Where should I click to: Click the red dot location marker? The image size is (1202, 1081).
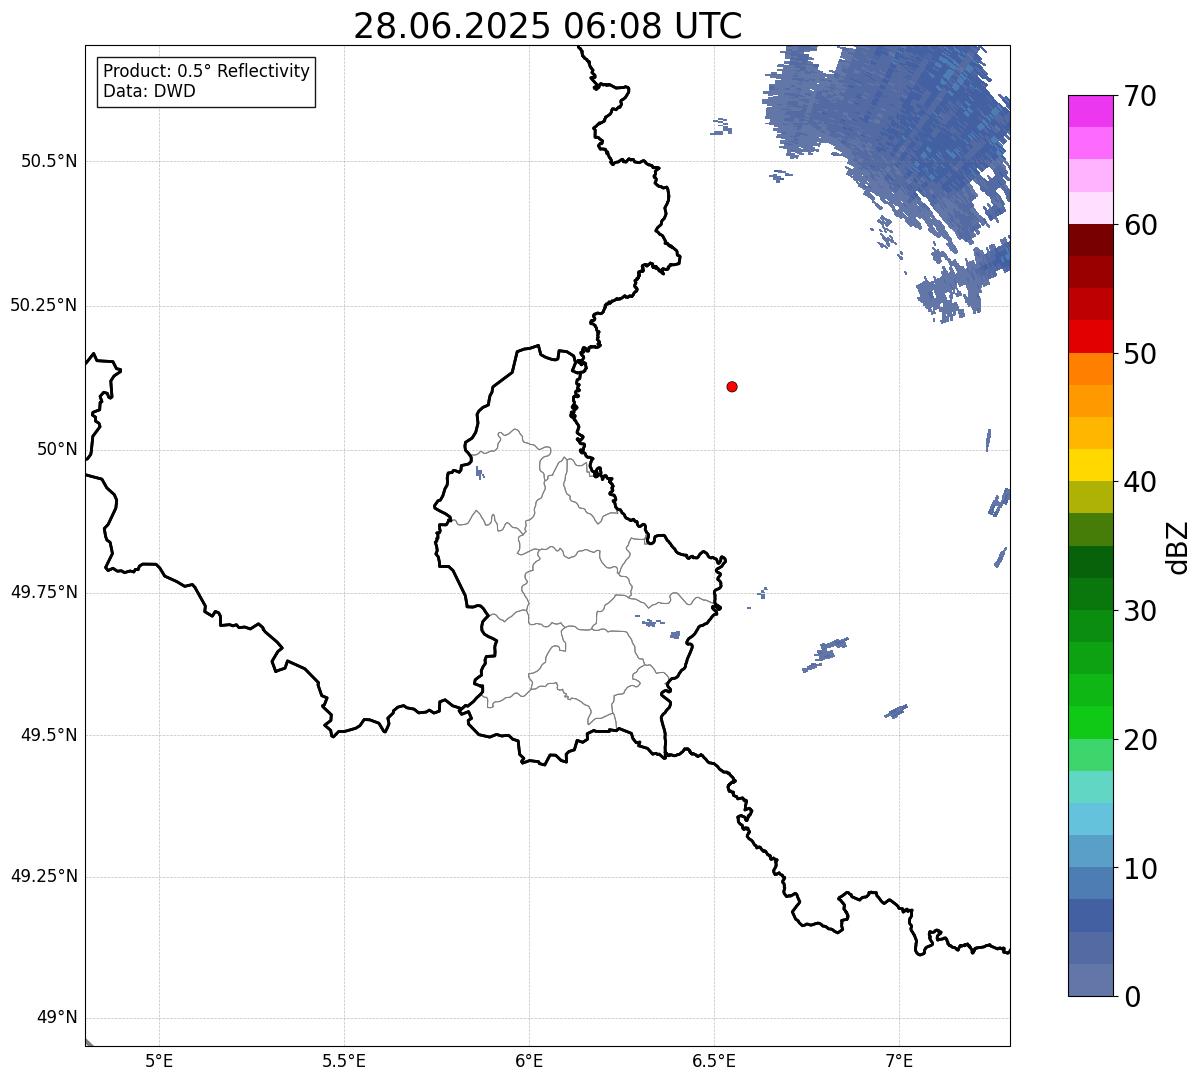point(732,386)
